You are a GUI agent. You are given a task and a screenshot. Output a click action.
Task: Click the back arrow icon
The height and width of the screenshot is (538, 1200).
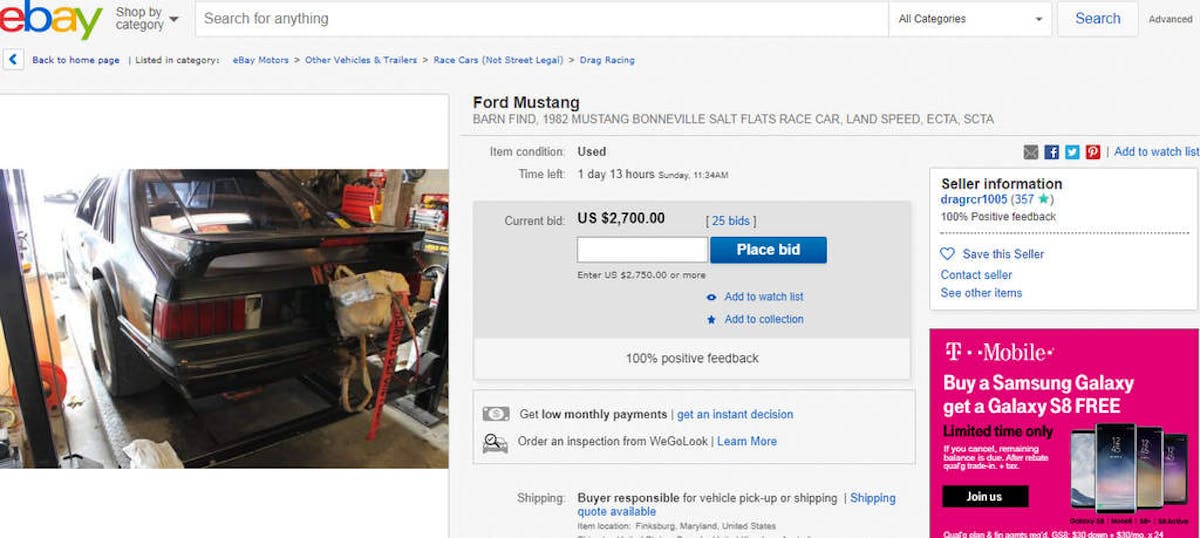coord(13,60)
